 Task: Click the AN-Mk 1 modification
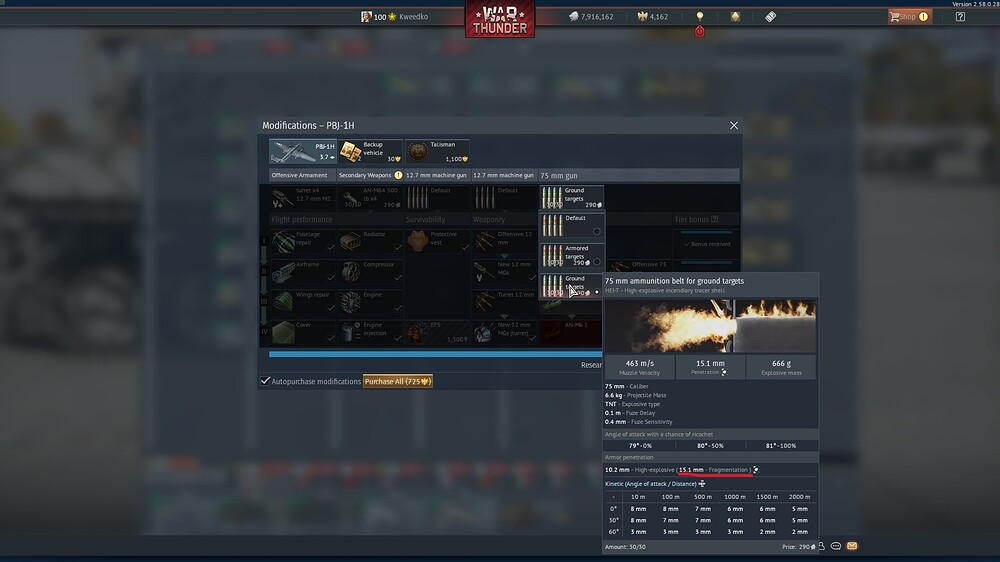(571, 332)
